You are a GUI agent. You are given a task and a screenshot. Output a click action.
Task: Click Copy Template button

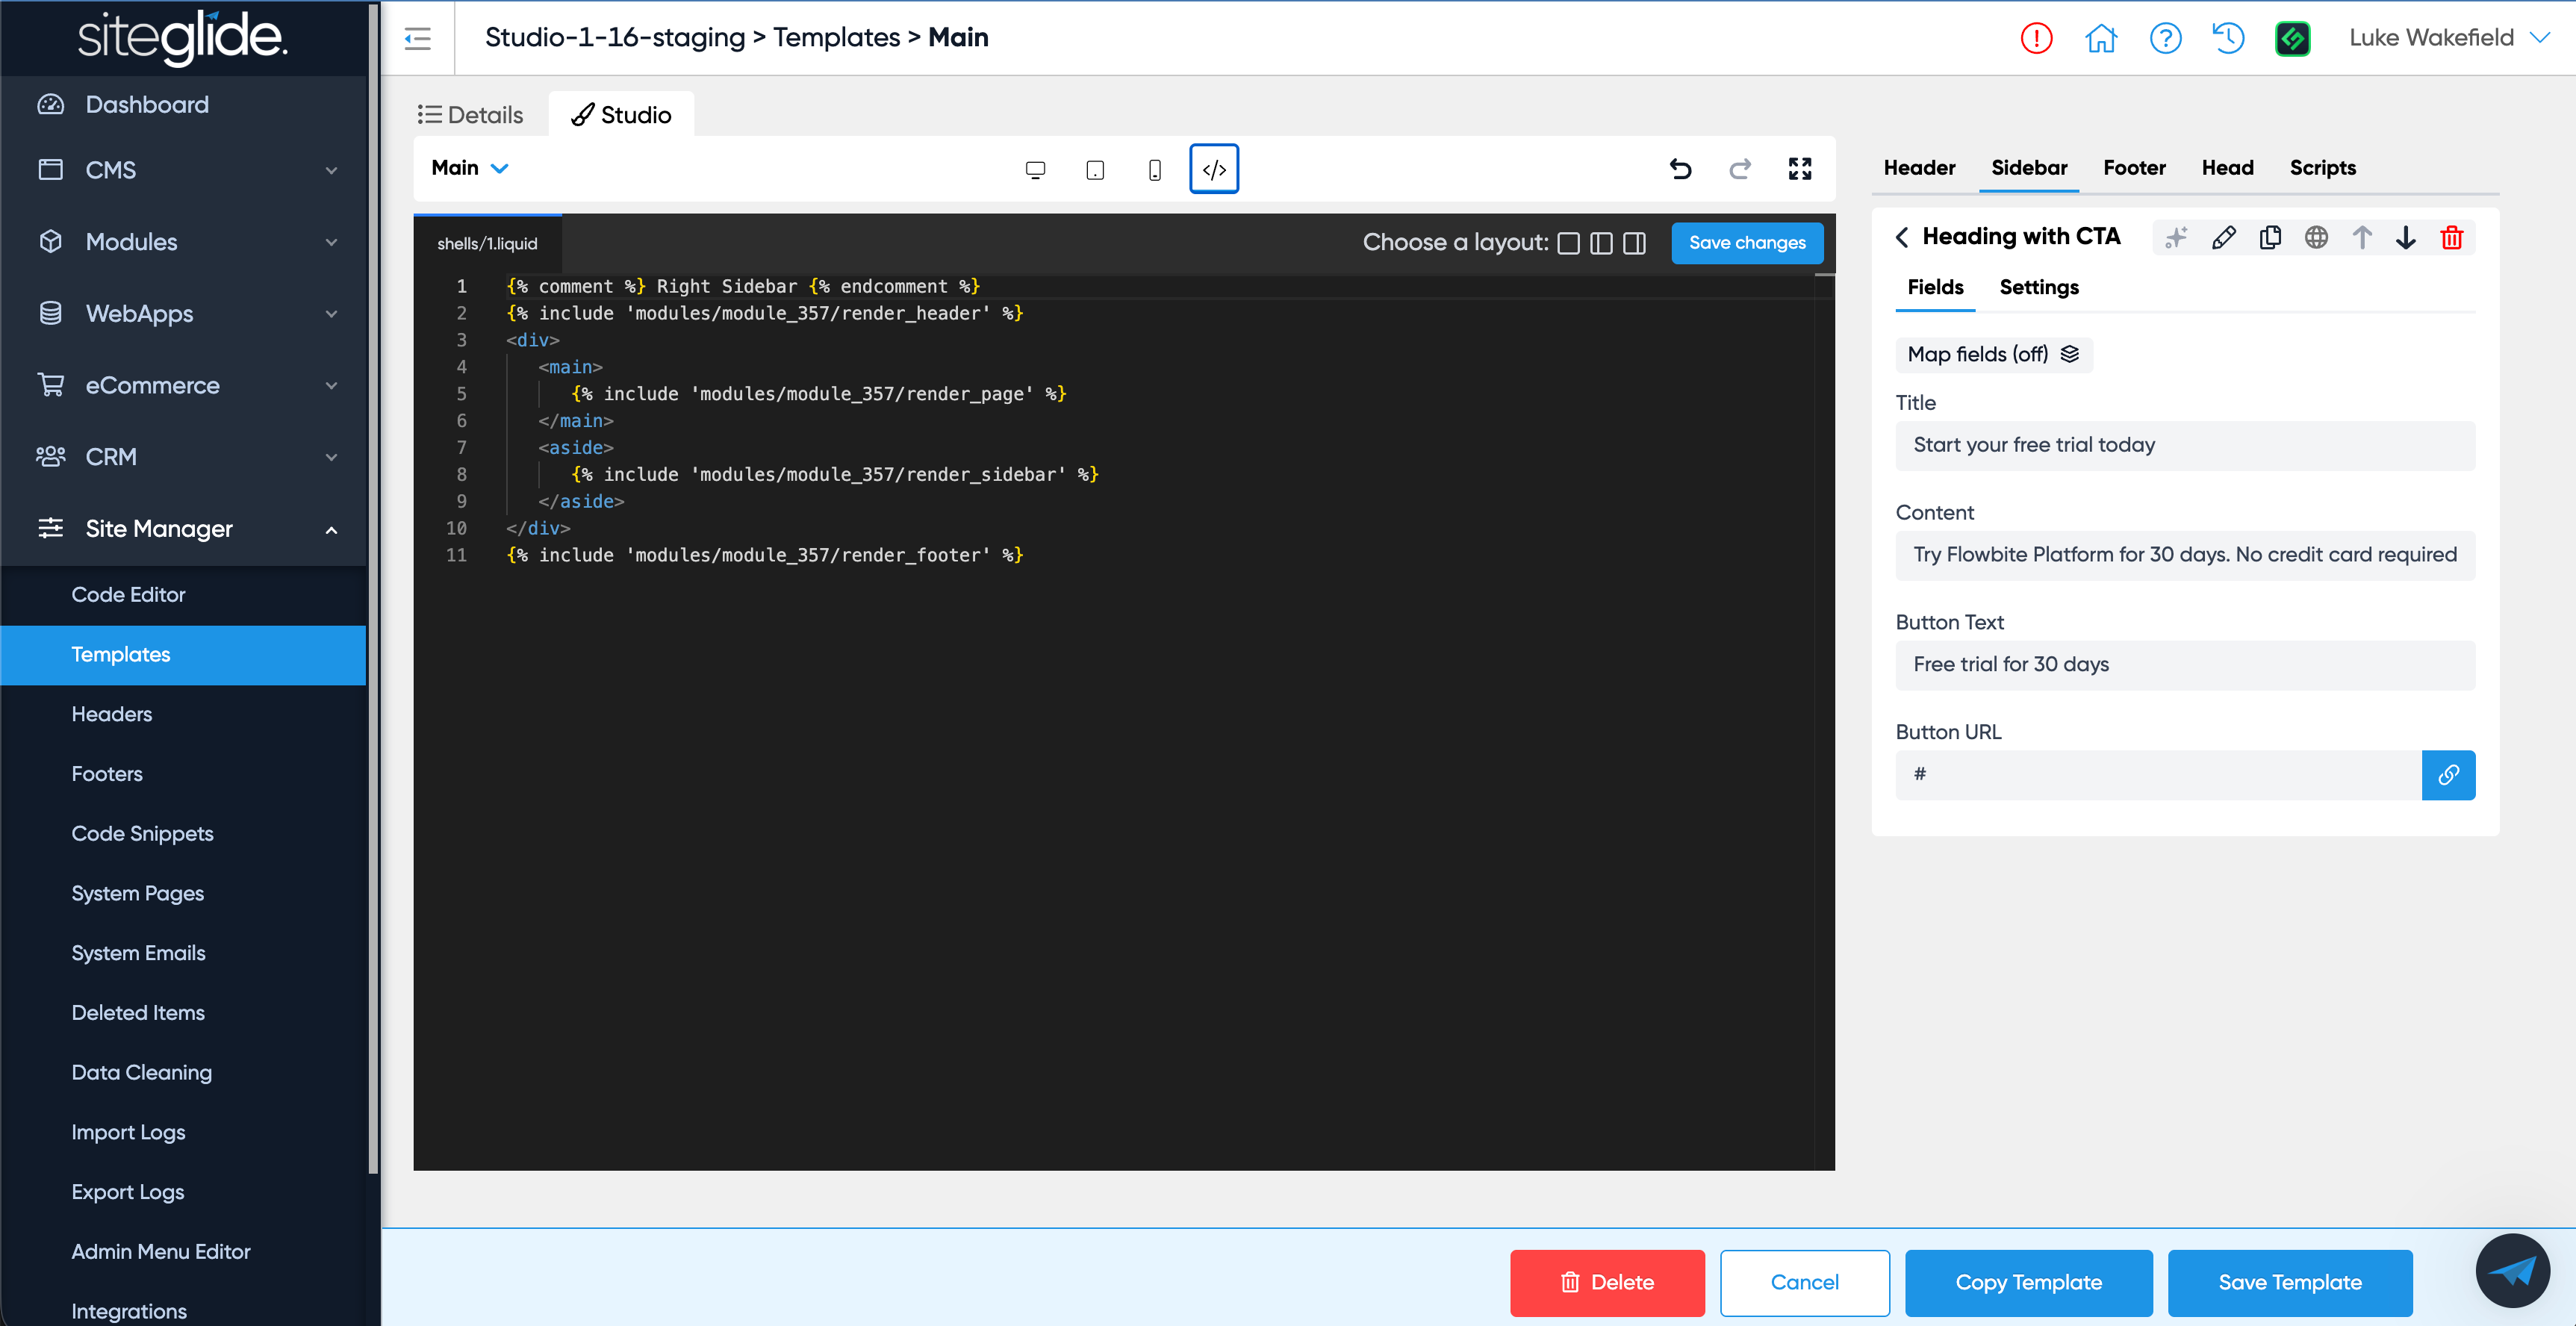2028,1283
